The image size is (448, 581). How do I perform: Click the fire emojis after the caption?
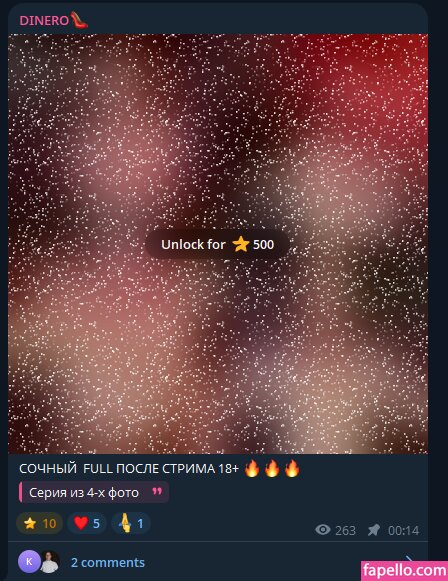click(272, 468)
